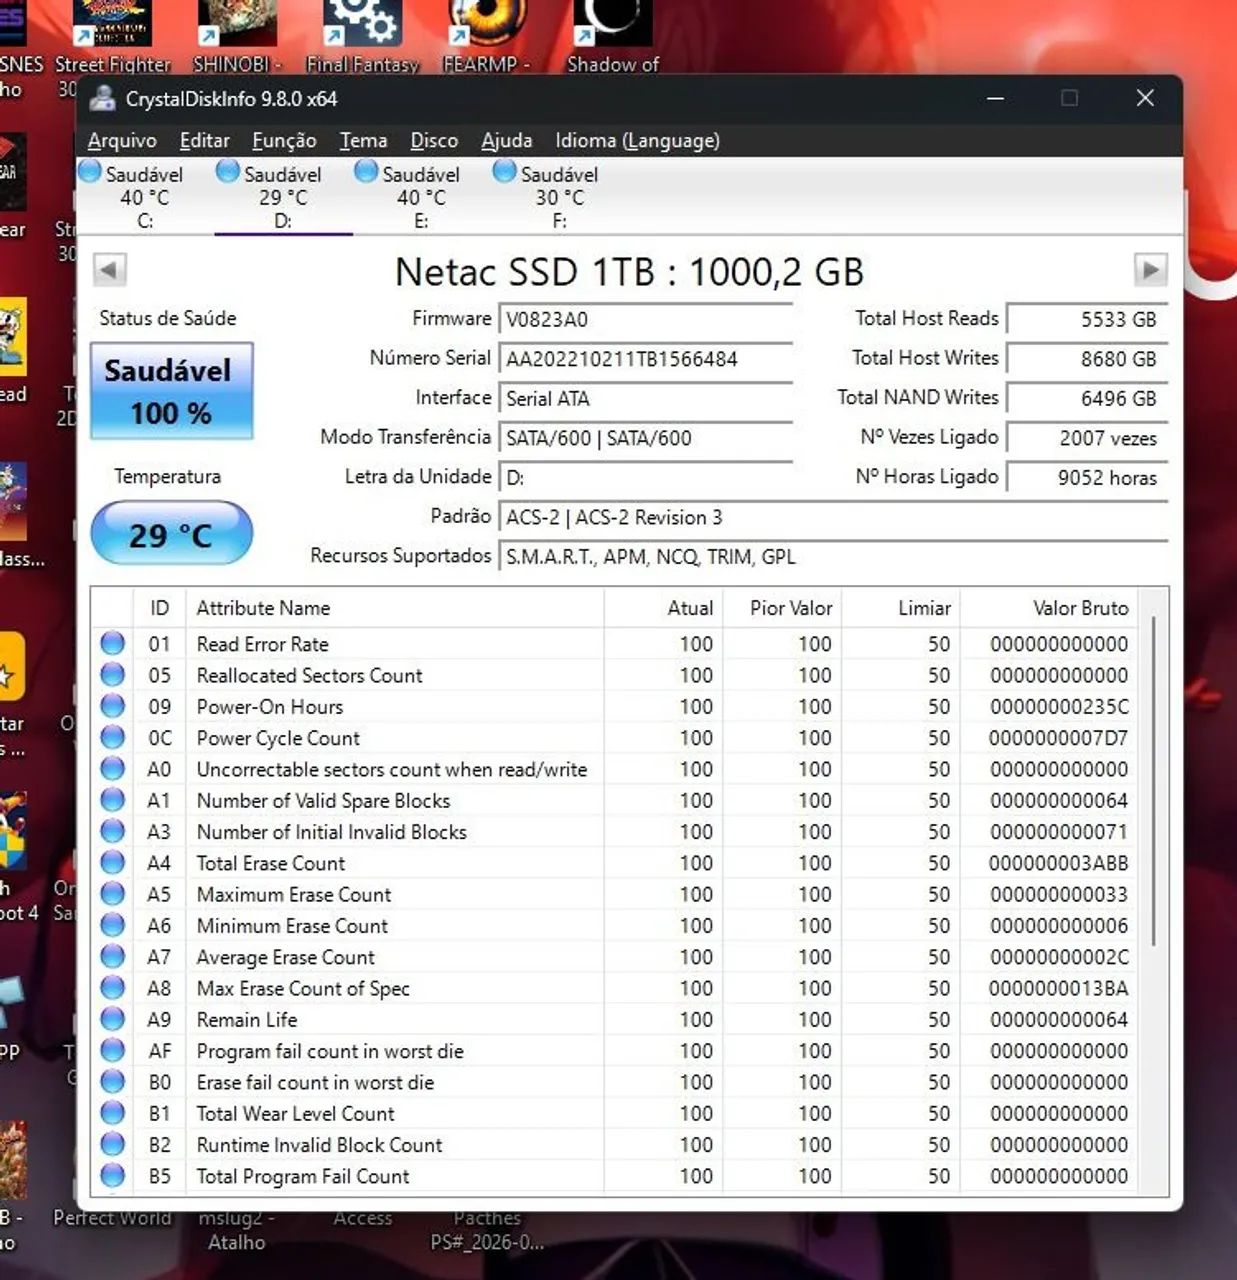Click the 29 °C temperature indicator
This screenshot has height=1280, width=1237.
point(171,534)
